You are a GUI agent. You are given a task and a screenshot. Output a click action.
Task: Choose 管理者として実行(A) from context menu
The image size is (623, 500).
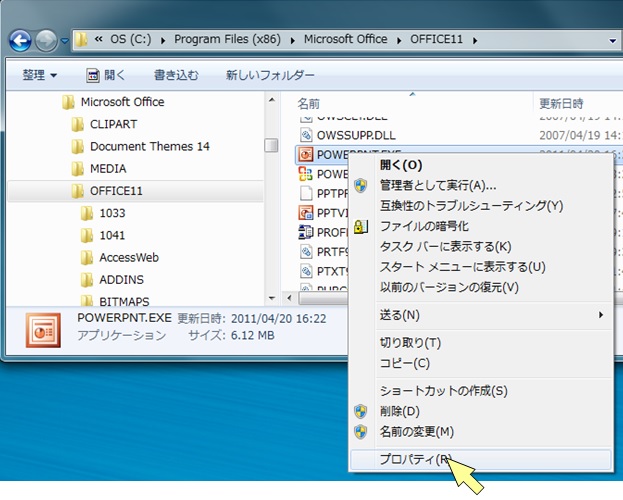coord(482,186)
